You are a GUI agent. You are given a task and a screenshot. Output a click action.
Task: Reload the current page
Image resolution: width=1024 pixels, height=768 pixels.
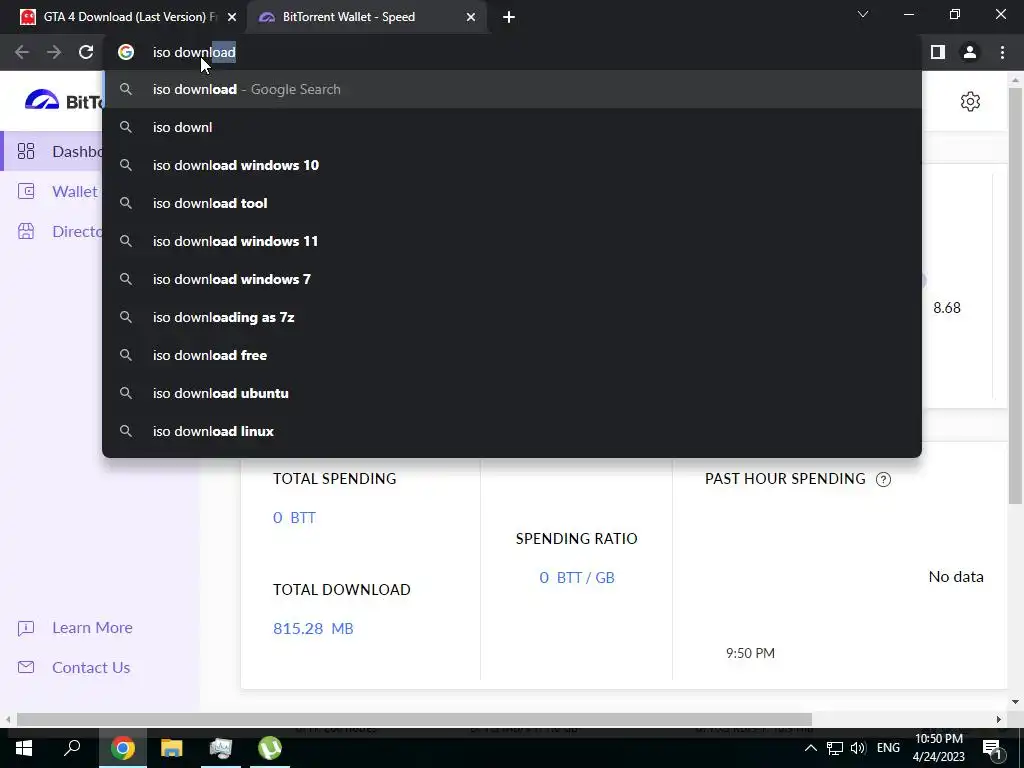click(x=86, y=52)
